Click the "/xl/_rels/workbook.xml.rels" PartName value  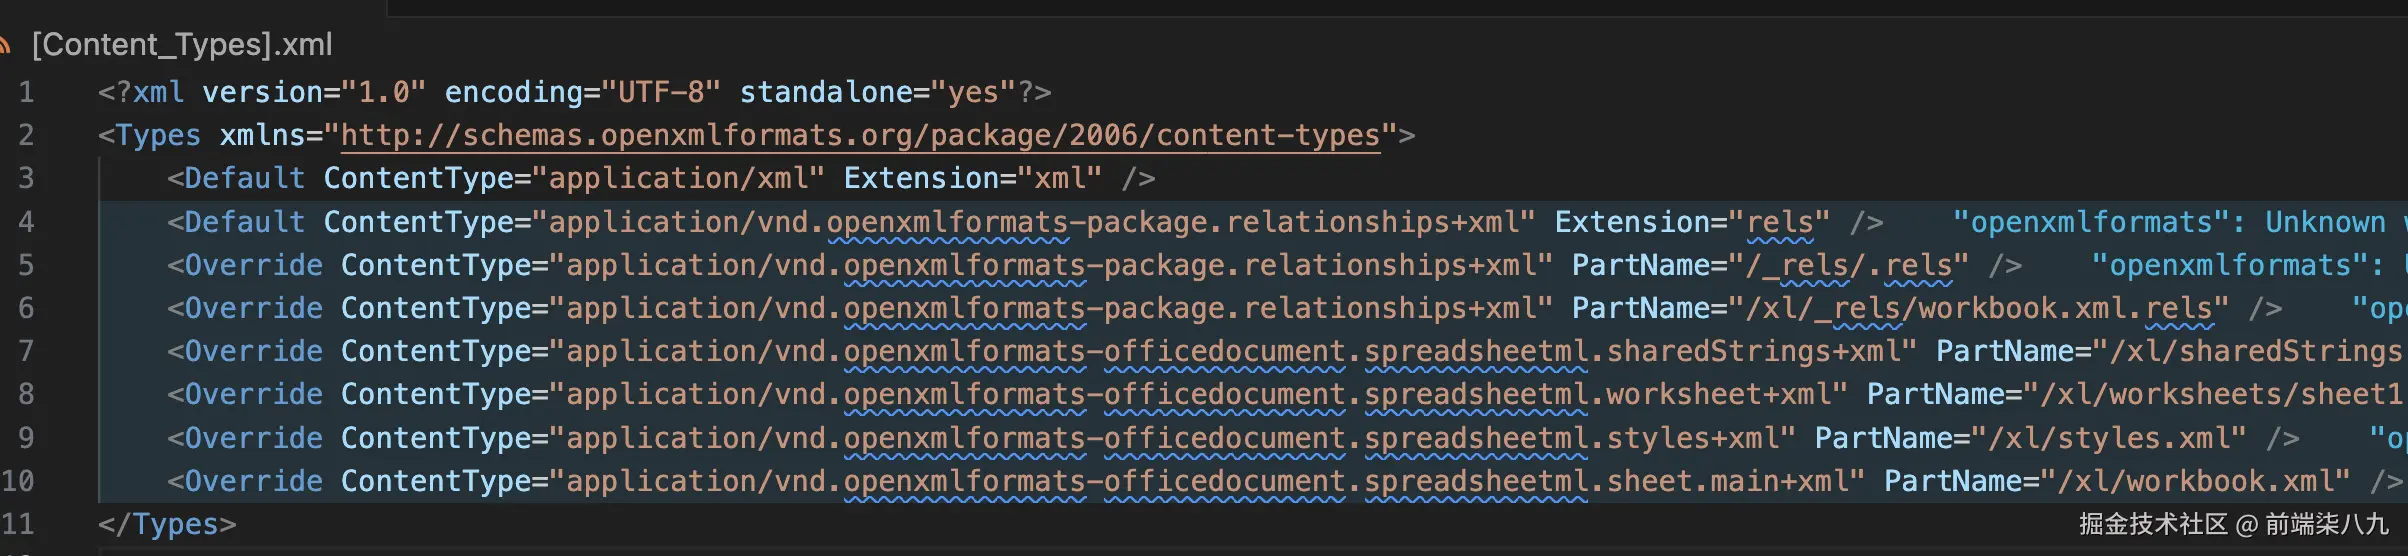point(1987,308)
